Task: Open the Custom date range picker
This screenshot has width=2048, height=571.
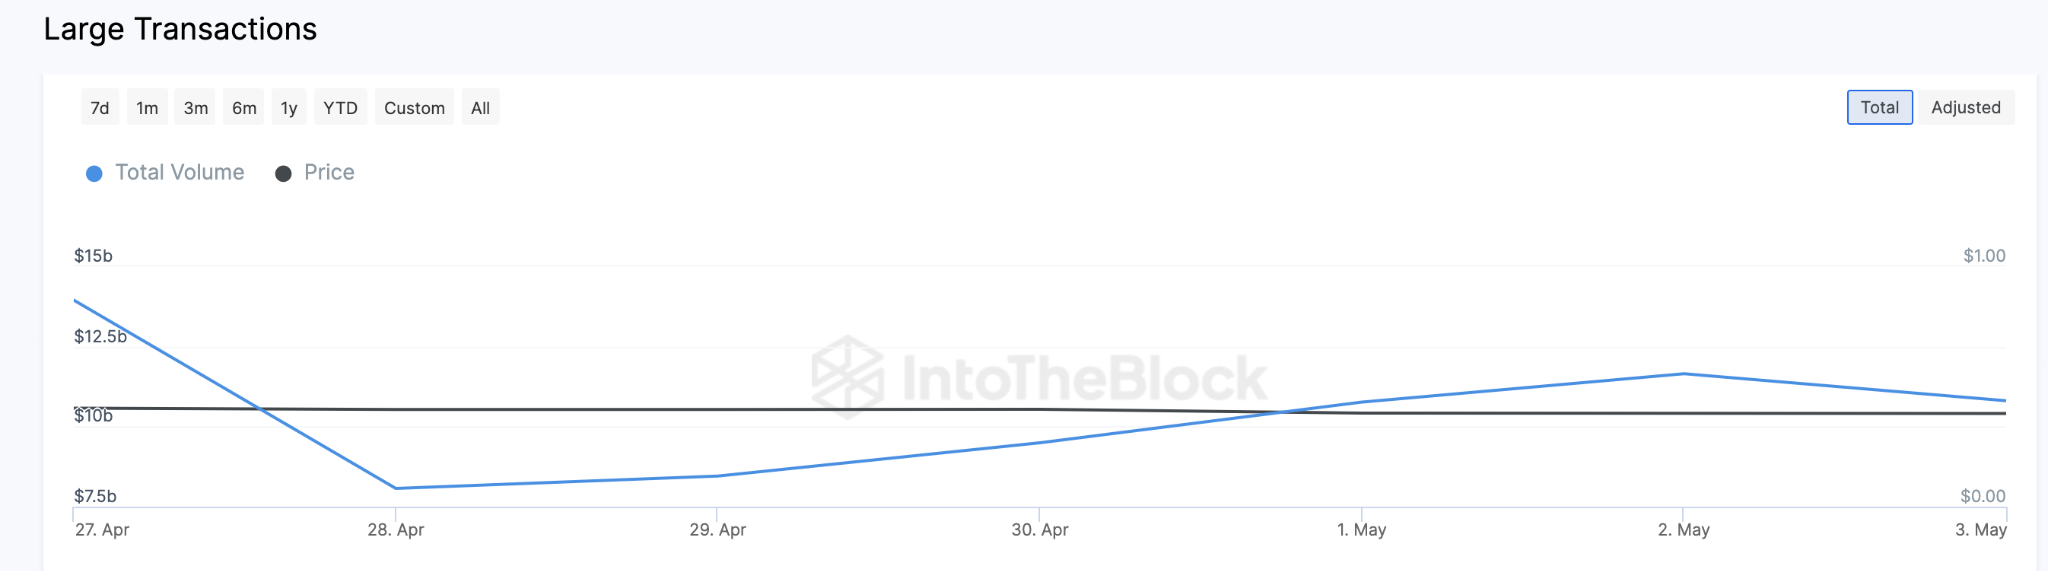Action: [414, 108]
